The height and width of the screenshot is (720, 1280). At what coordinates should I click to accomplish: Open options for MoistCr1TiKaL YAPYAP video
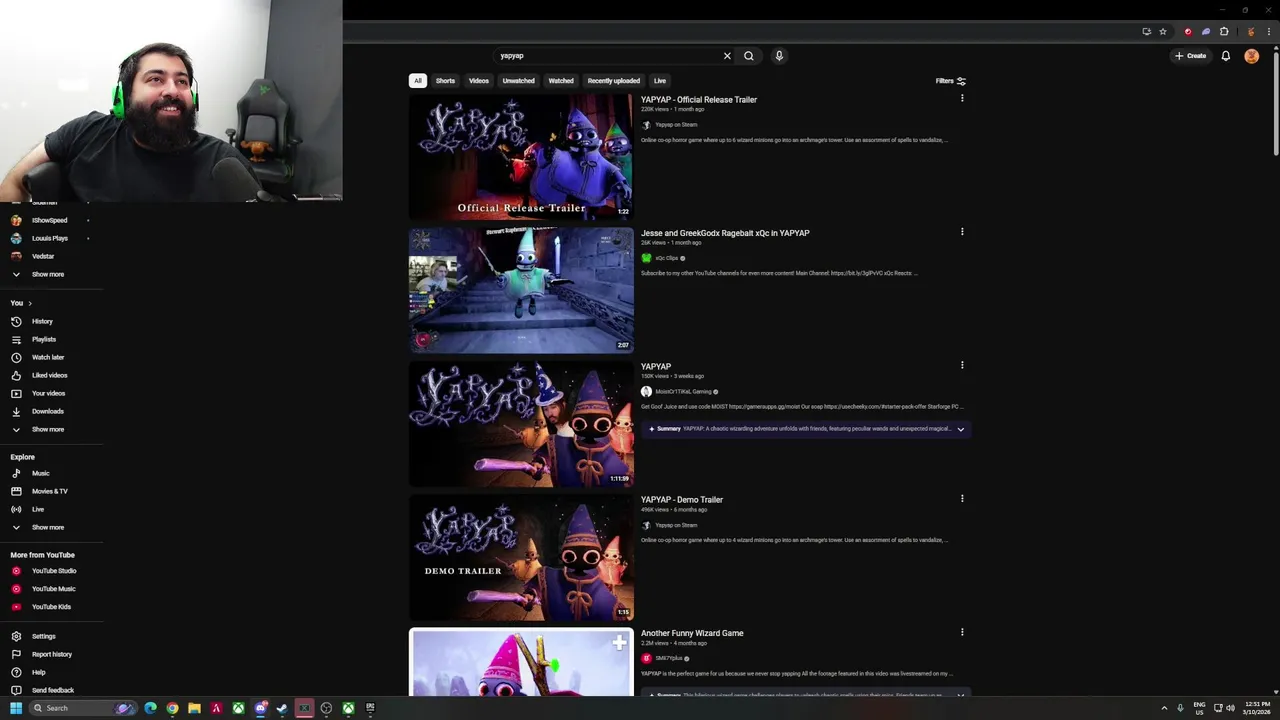(x=962, y=365)
